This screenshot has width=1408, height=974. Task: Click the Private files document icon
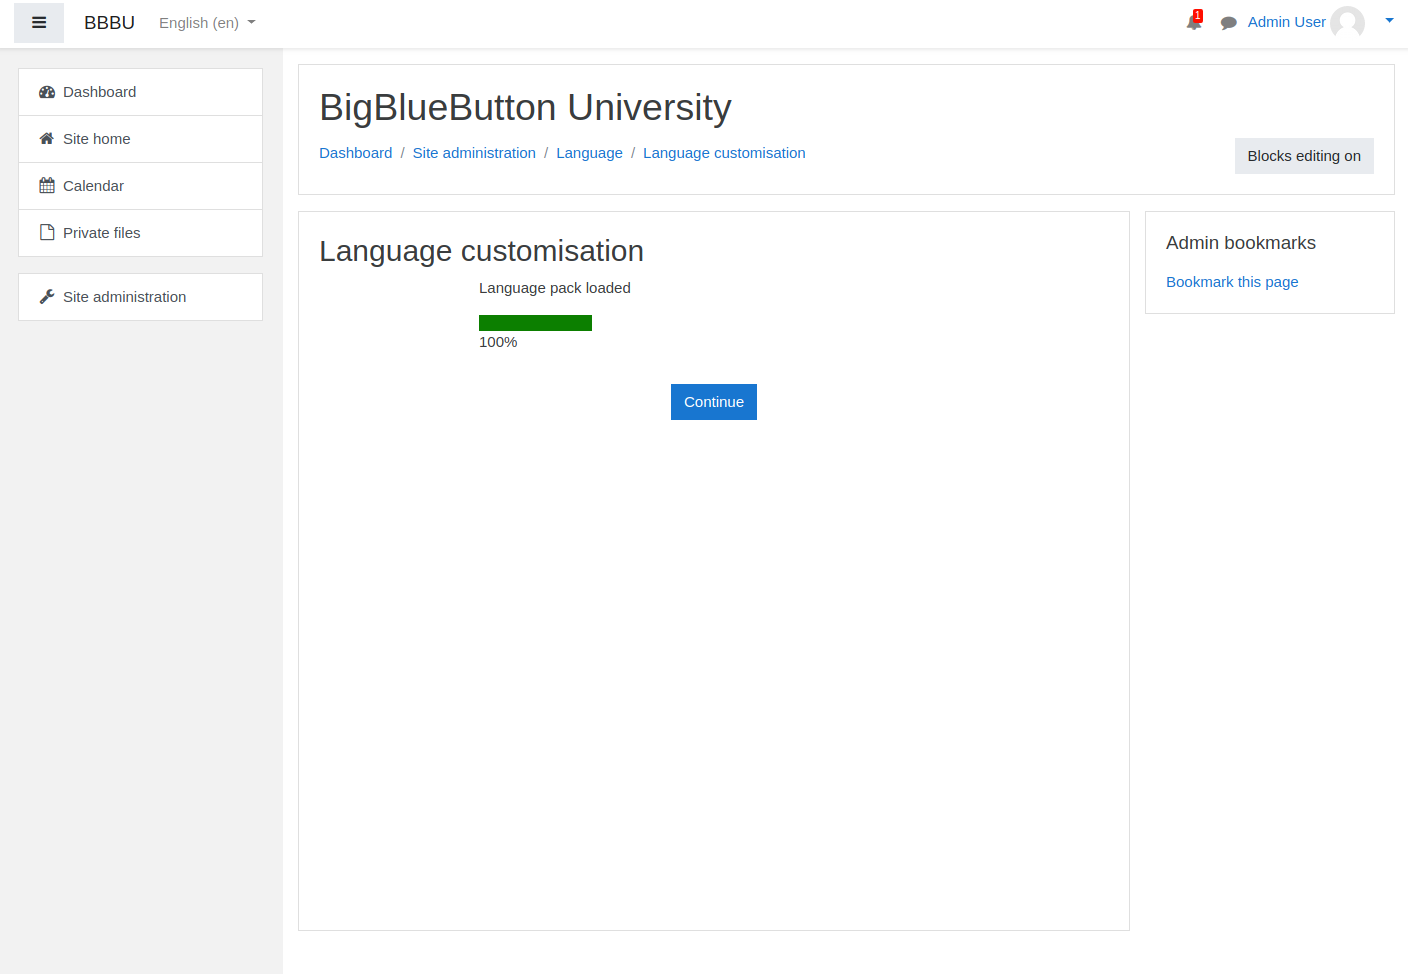tap(47, 233)
